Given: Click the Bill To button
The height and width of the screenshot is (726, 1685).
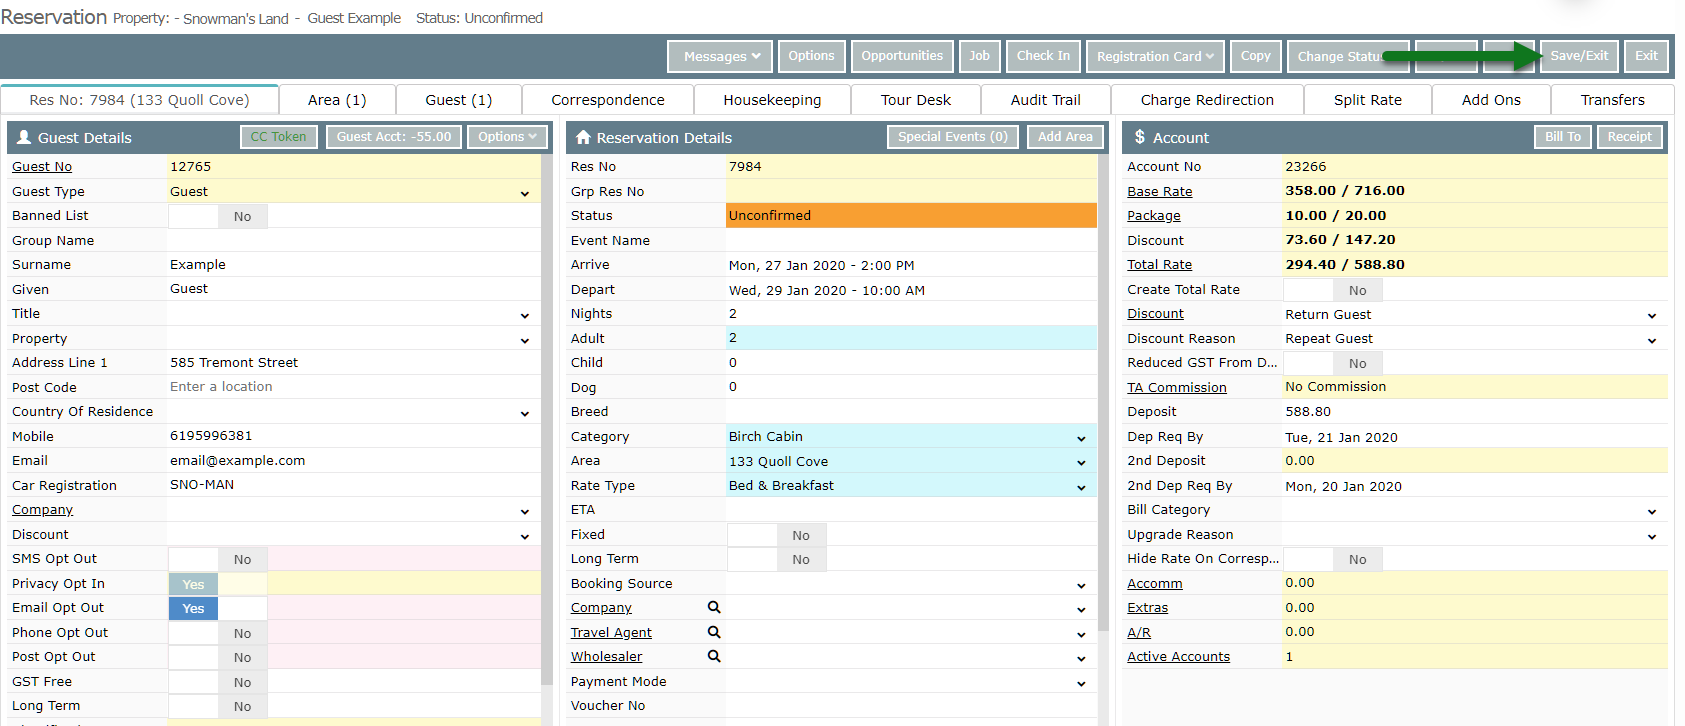Looking at the screenshot, I should (1563, 137).
